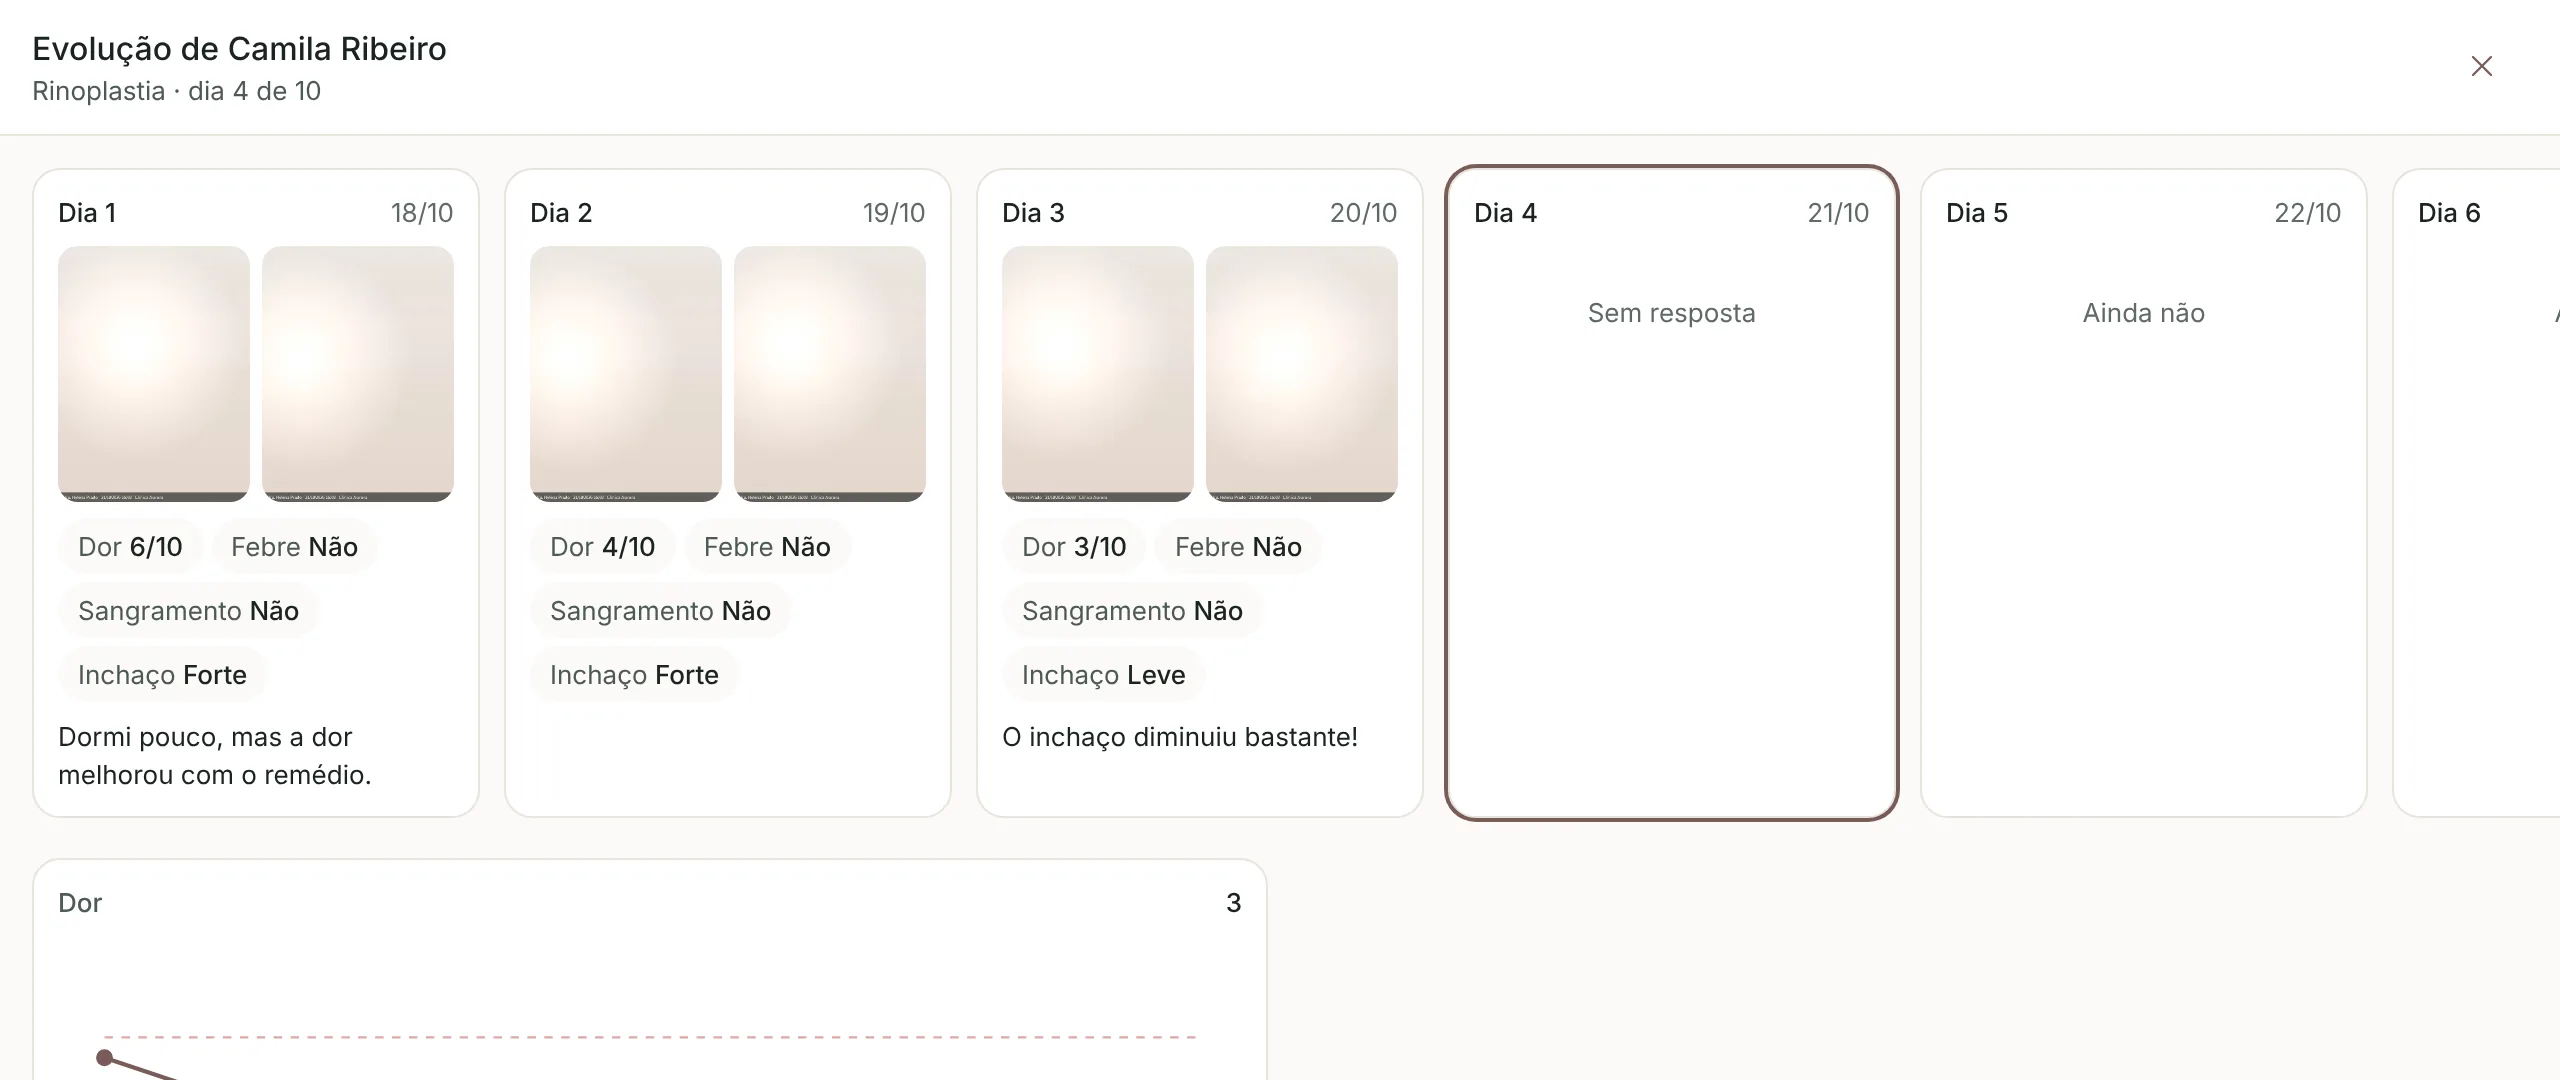Click the Febre Não chip in Dia 1

point(295,547)
